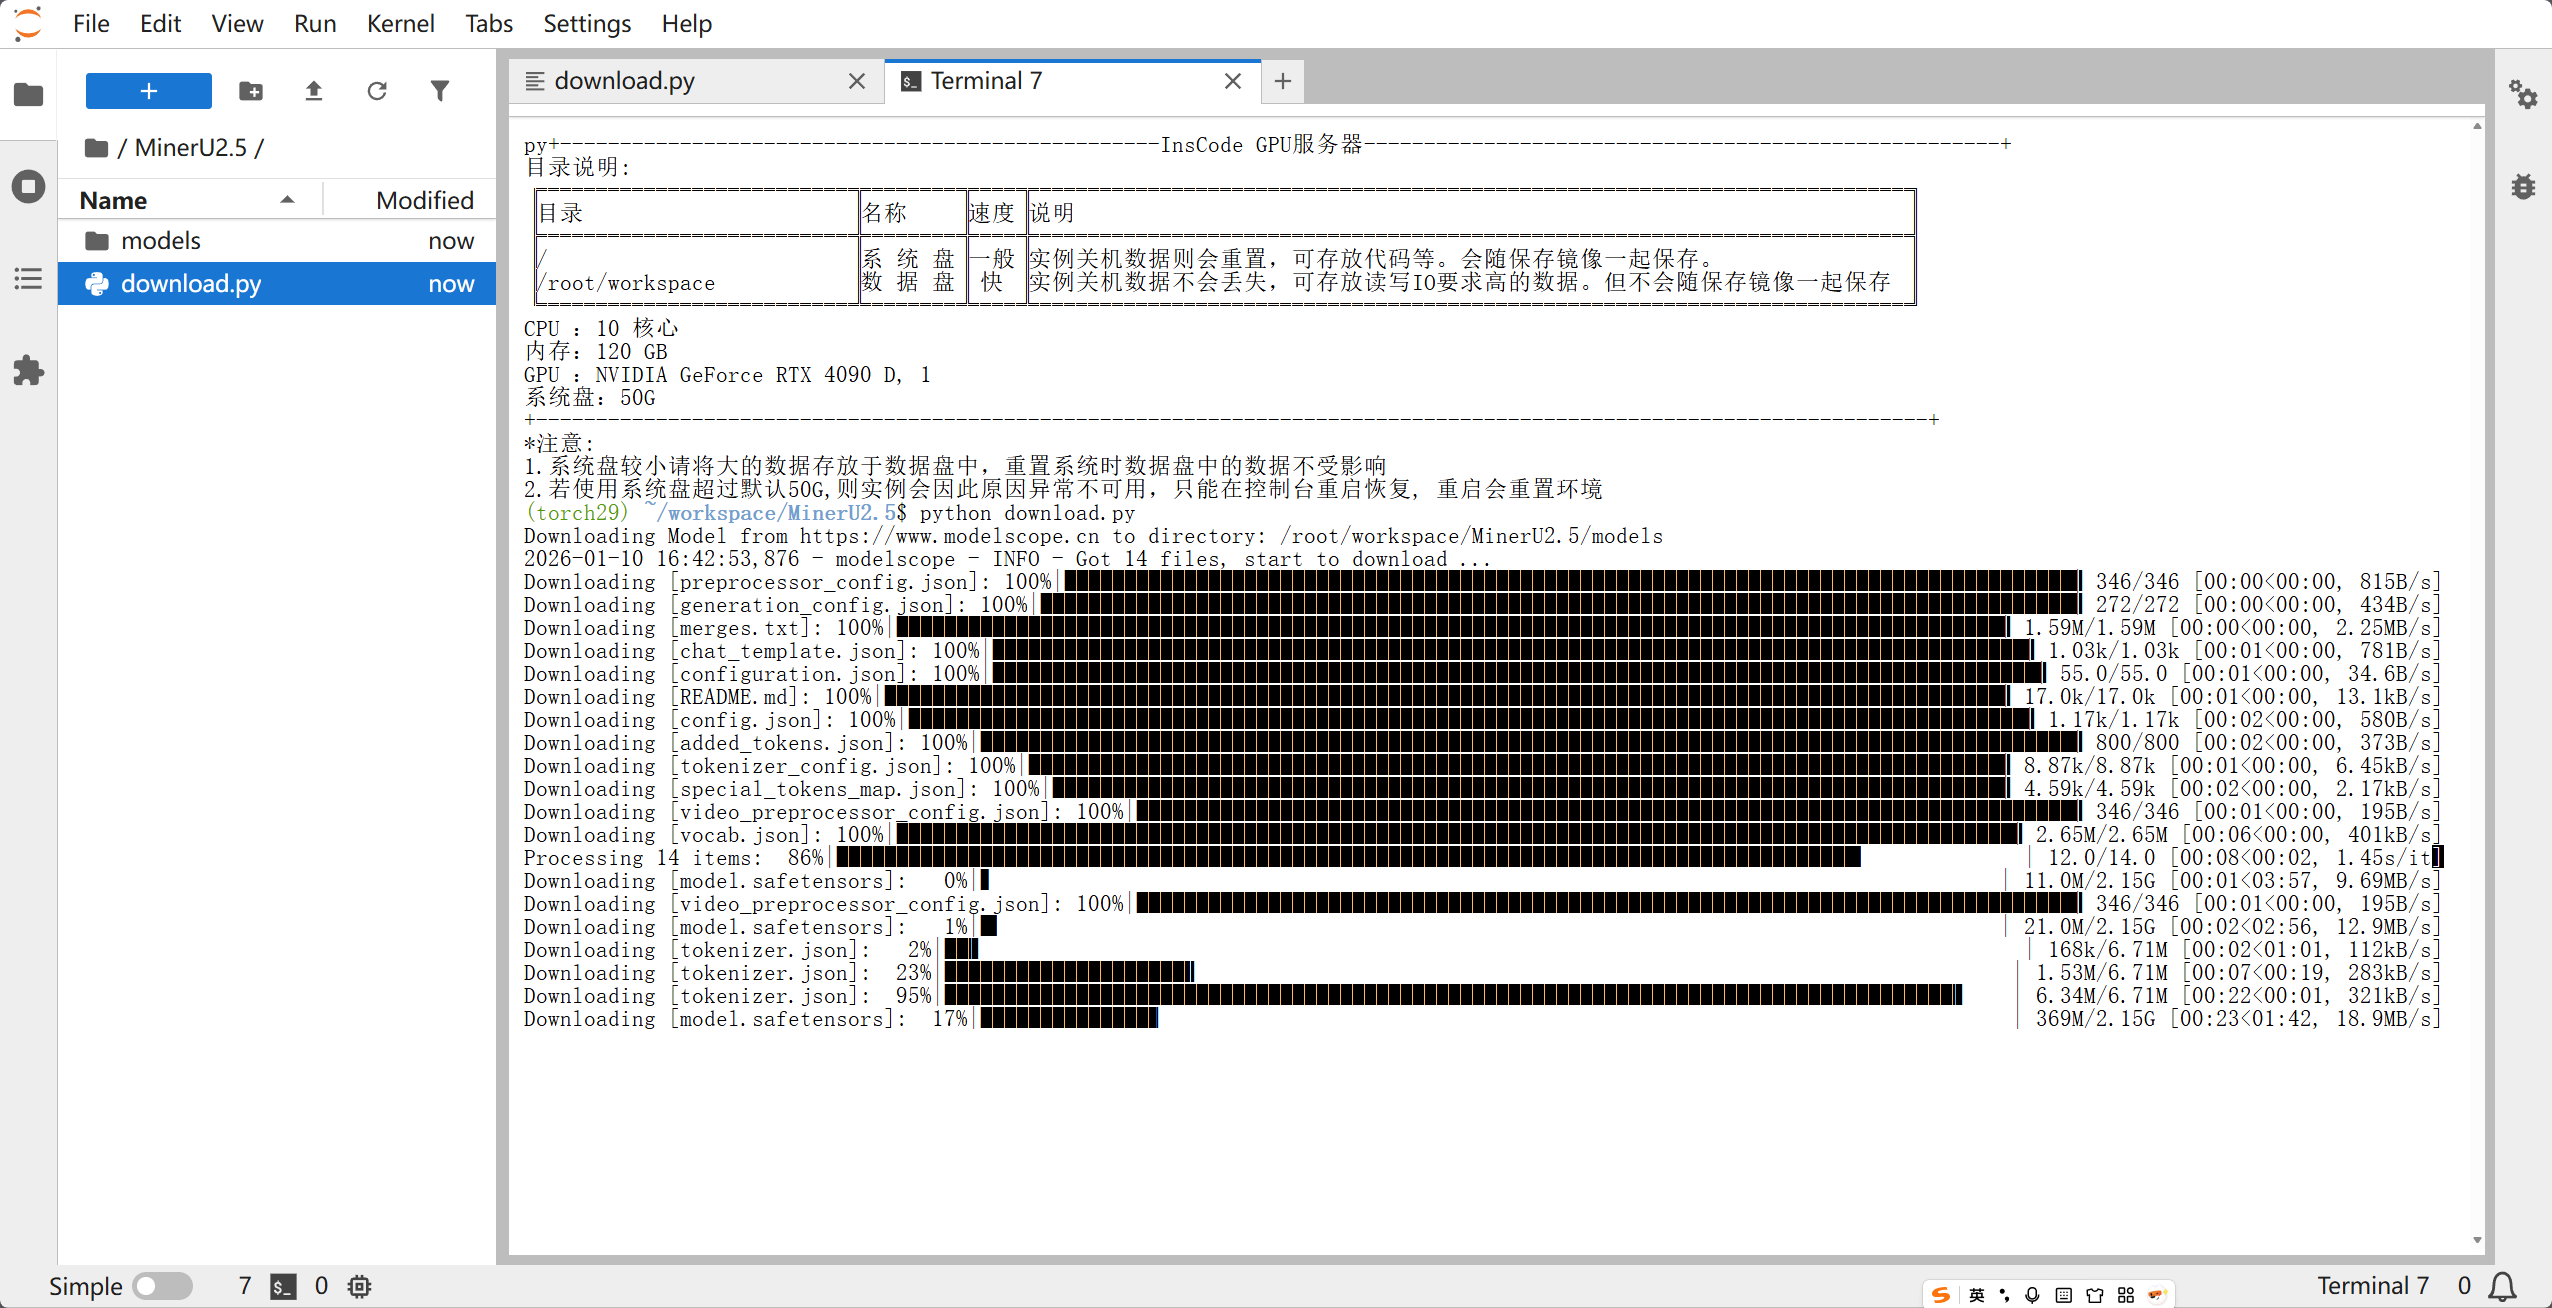Open the Table of Contents sidebar
Image resolution: width=2552 pixels, height=1308 pixels.
click(28, 279)
